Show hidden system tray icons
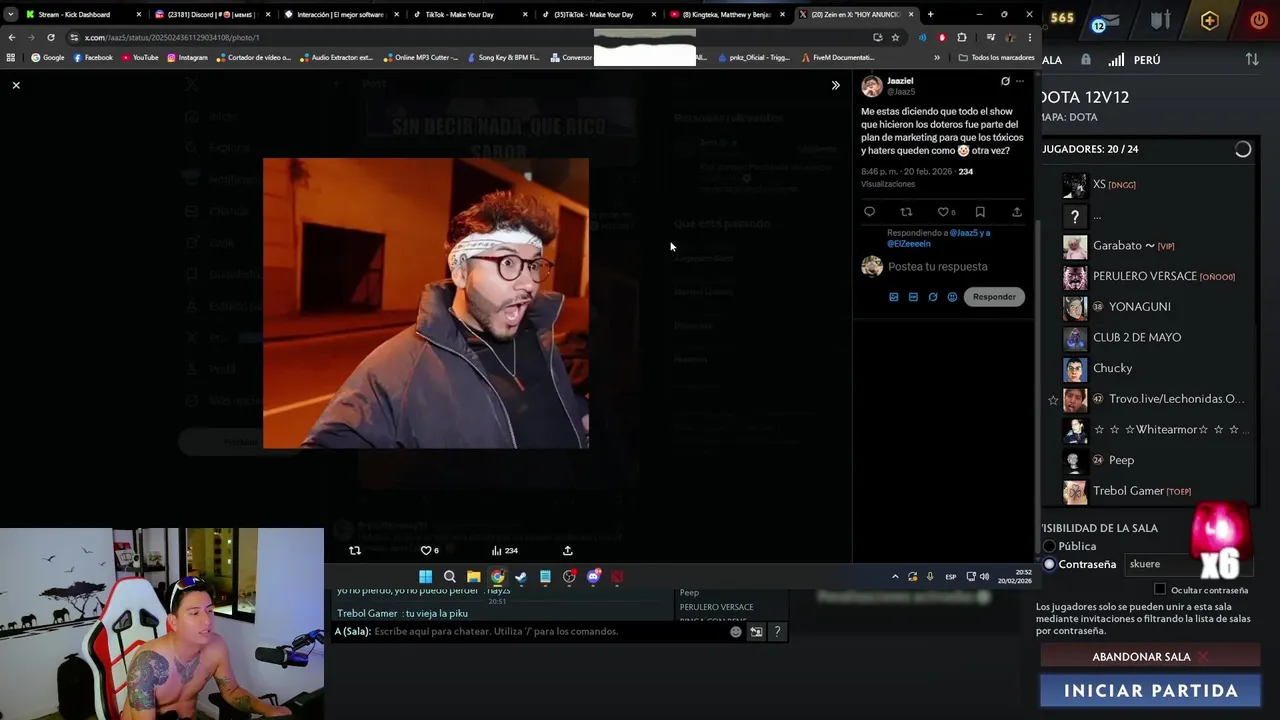 (895, 576)
